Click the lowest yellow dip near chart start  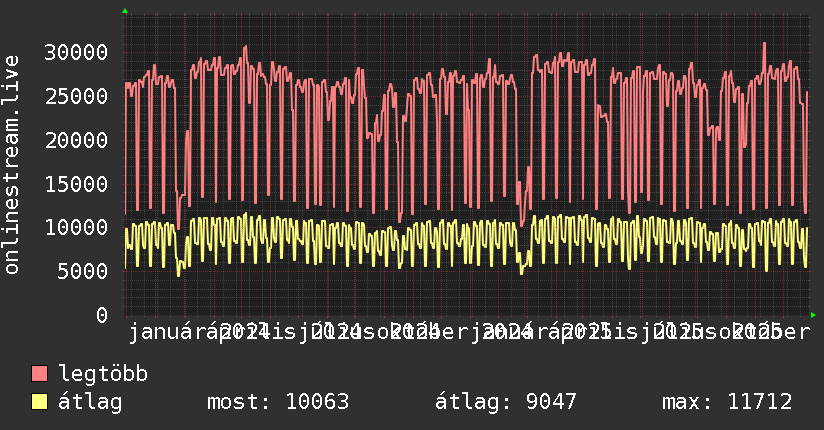pos(180,274)
